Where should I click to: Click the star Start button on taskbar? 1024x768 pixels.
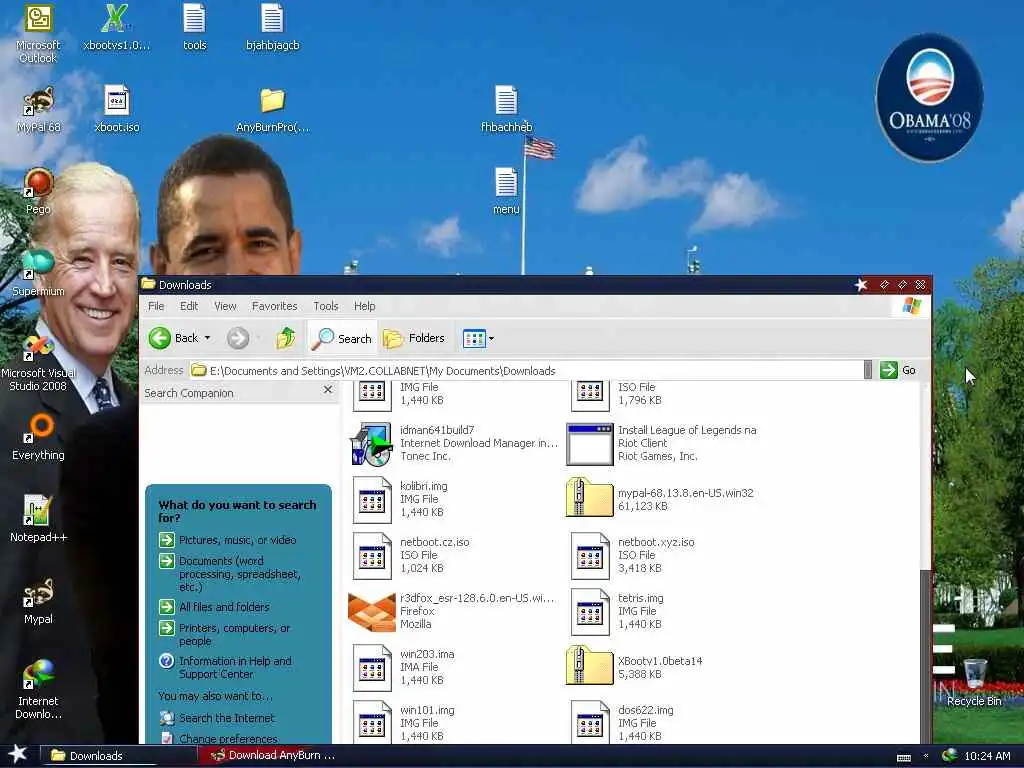[x=17, y=754]
